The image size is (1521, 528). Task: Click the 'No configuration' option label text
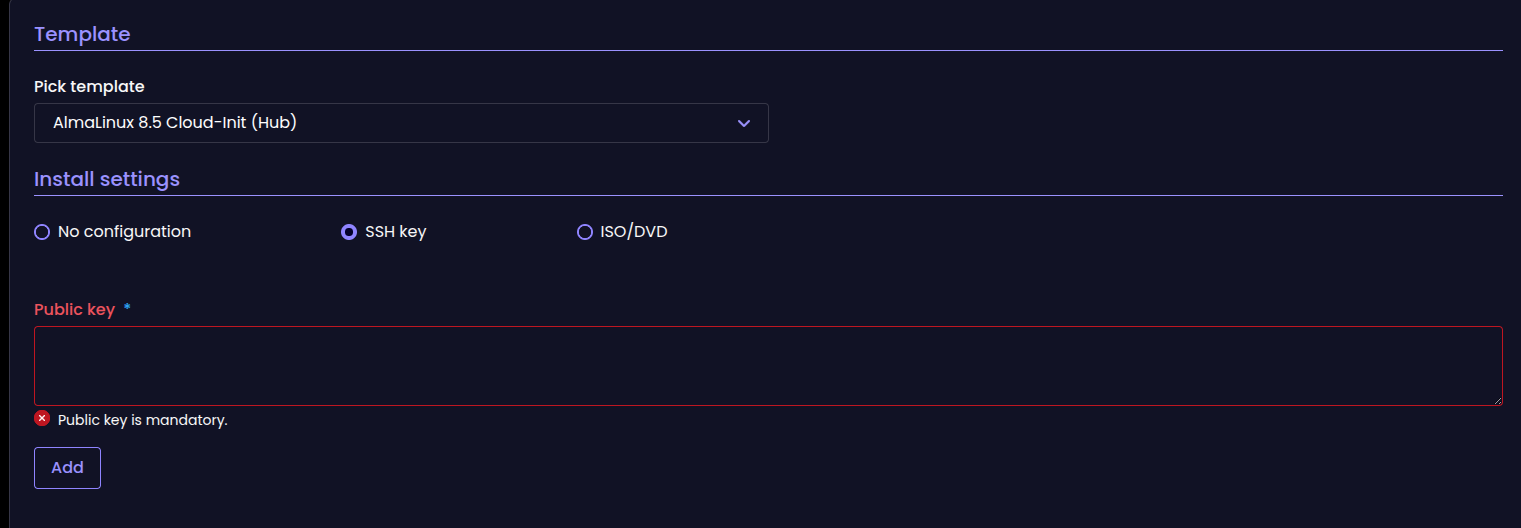click(x=124, y=232)
